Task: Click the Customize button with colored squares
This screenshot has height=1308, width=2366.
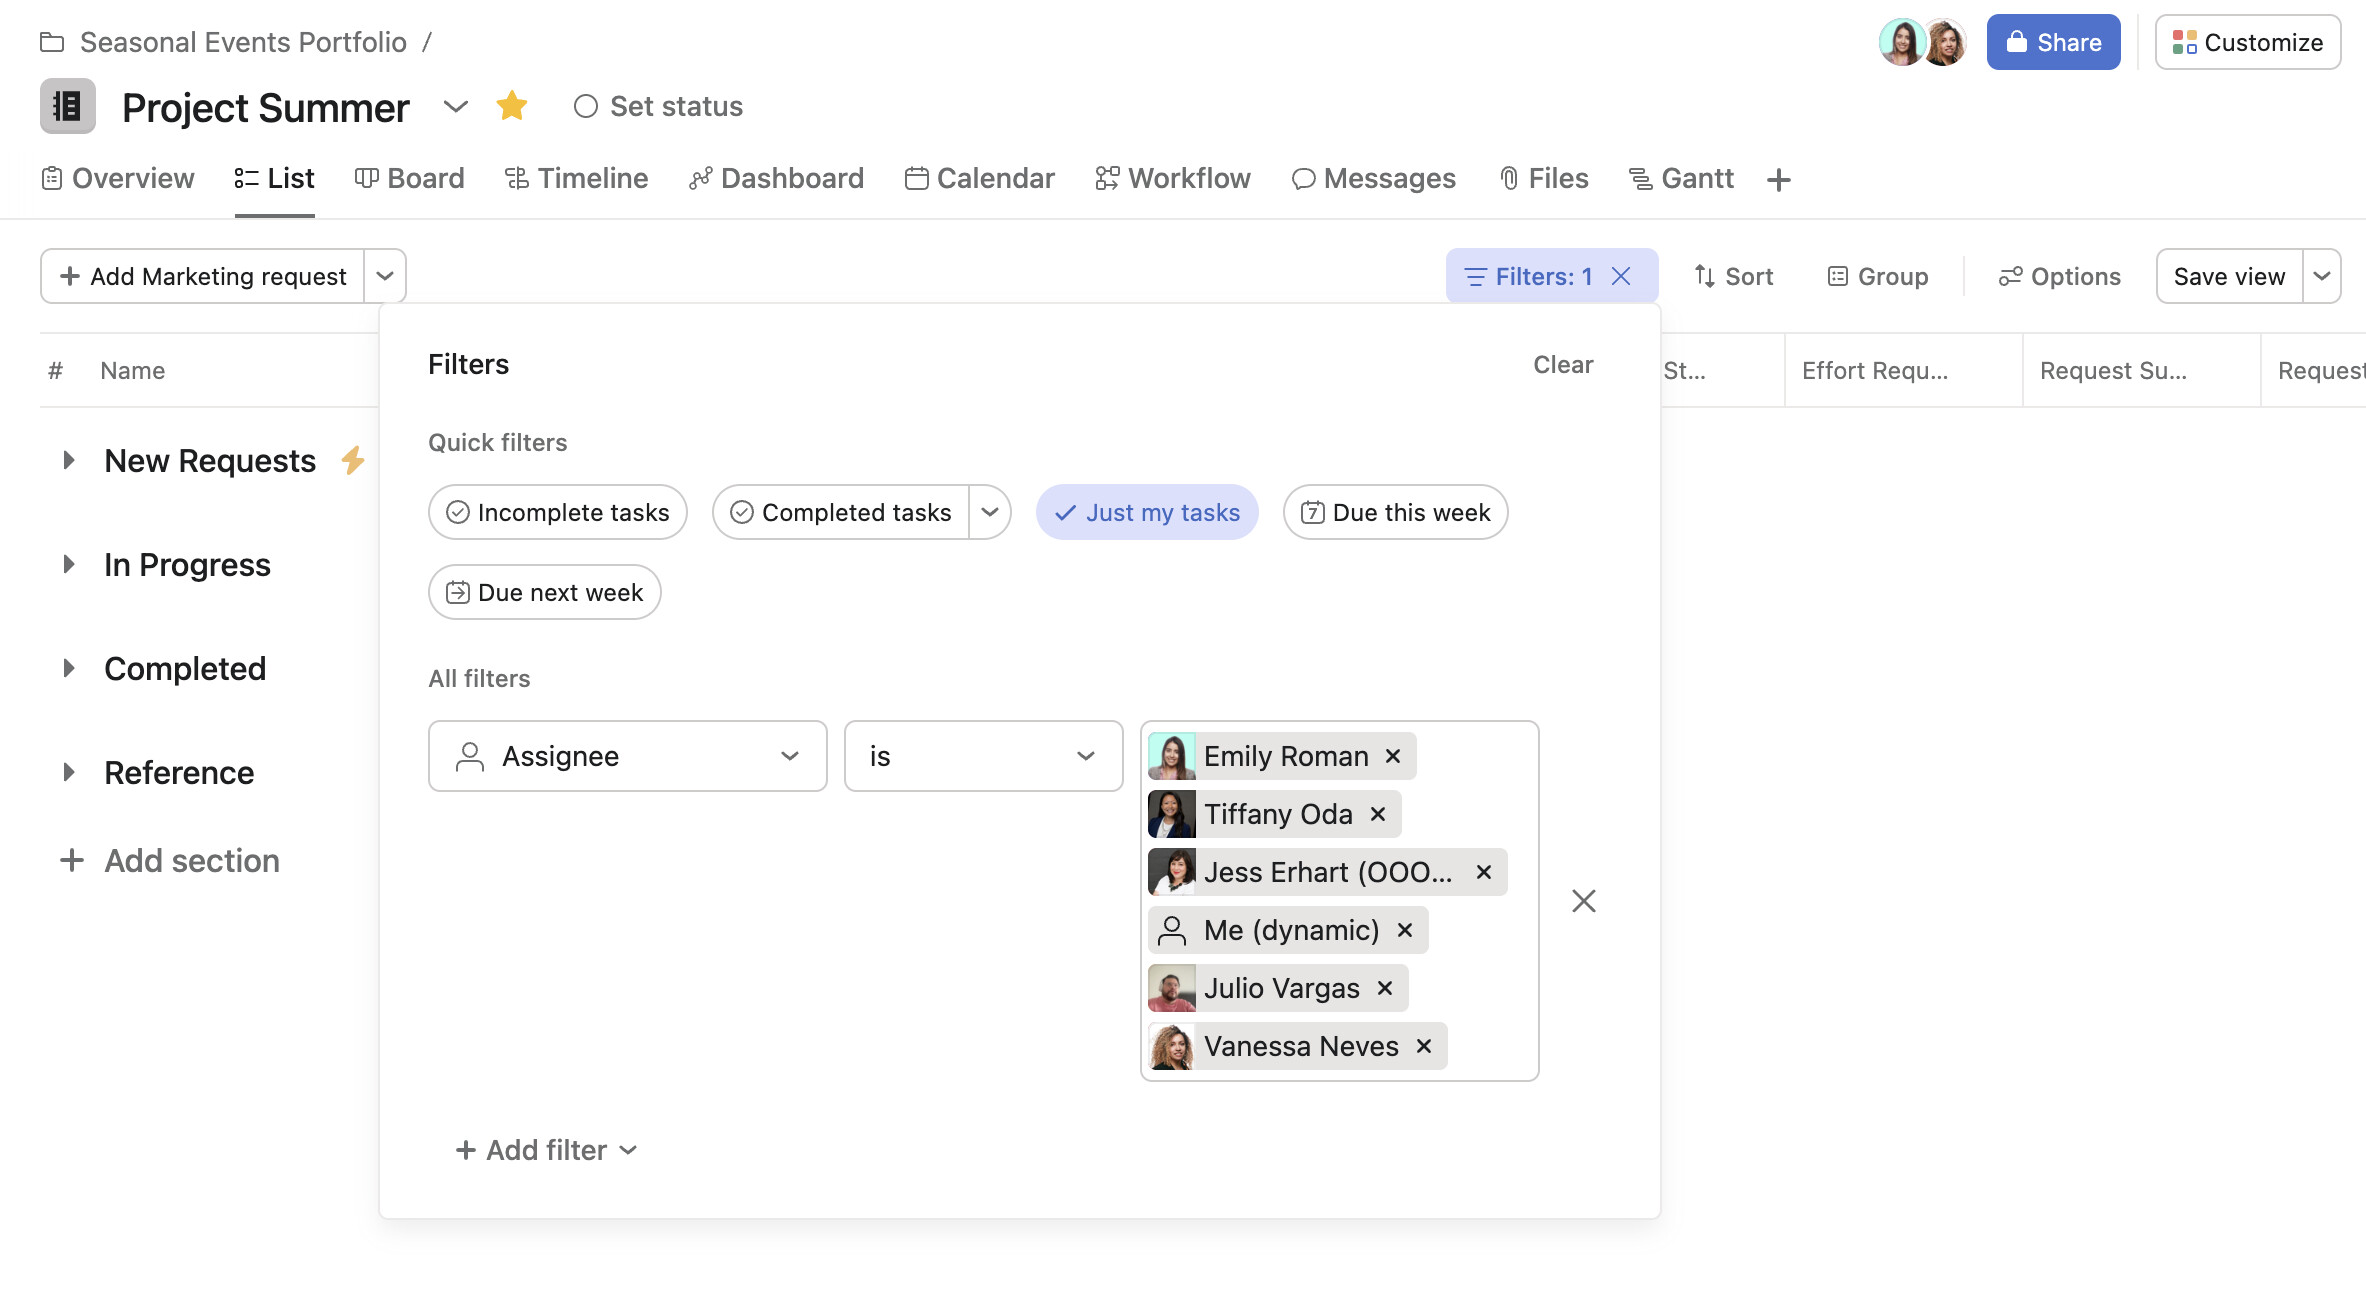Action: click(2247, 42)
